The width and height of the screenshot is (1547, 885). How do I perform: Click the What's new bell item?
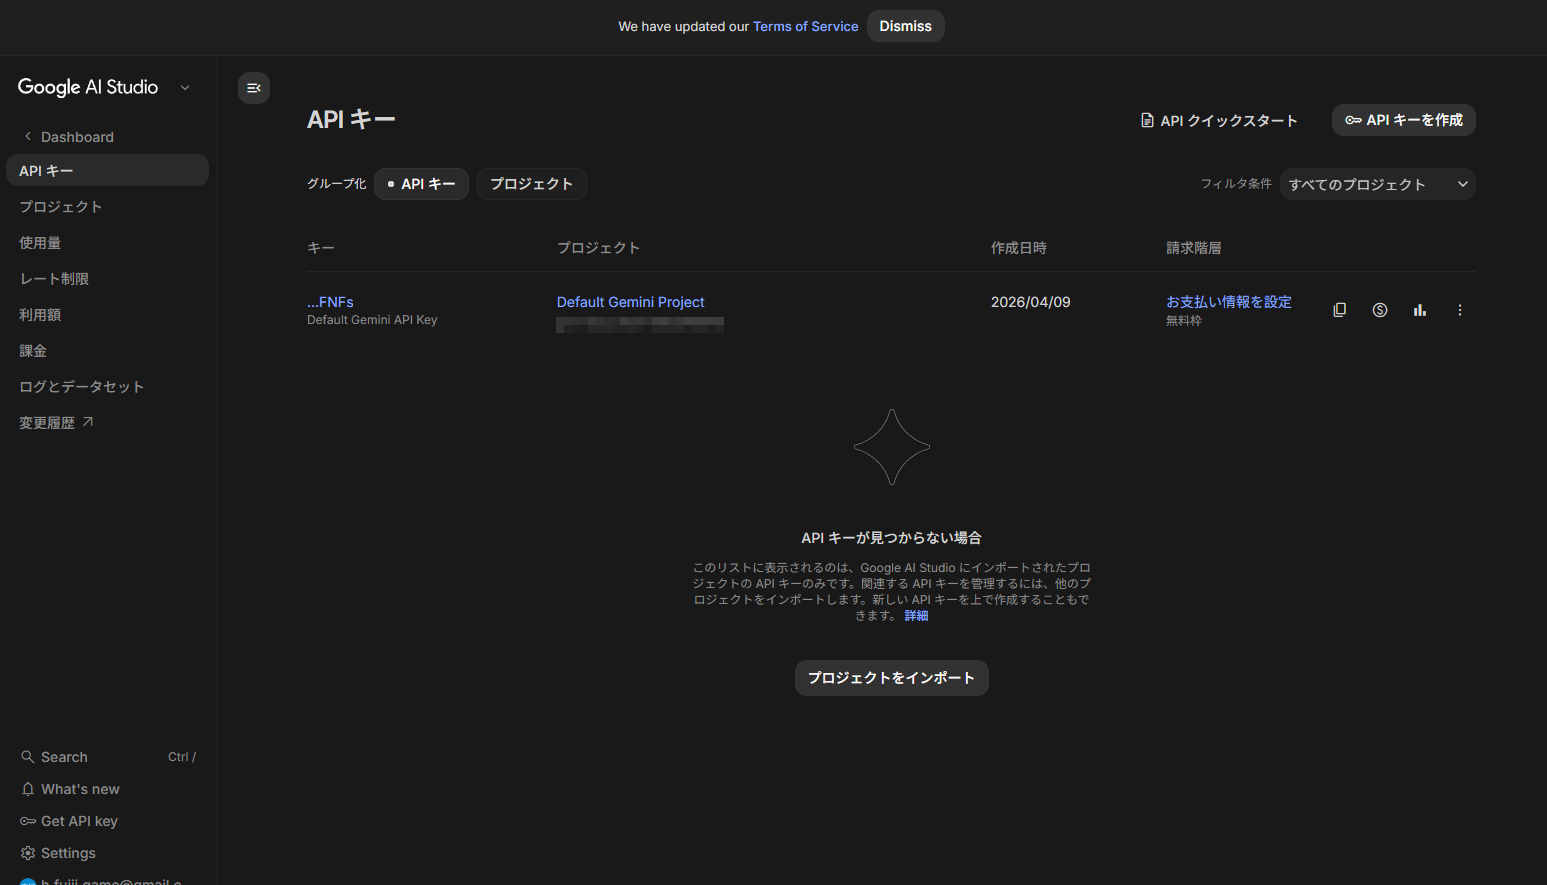point(80,788)
